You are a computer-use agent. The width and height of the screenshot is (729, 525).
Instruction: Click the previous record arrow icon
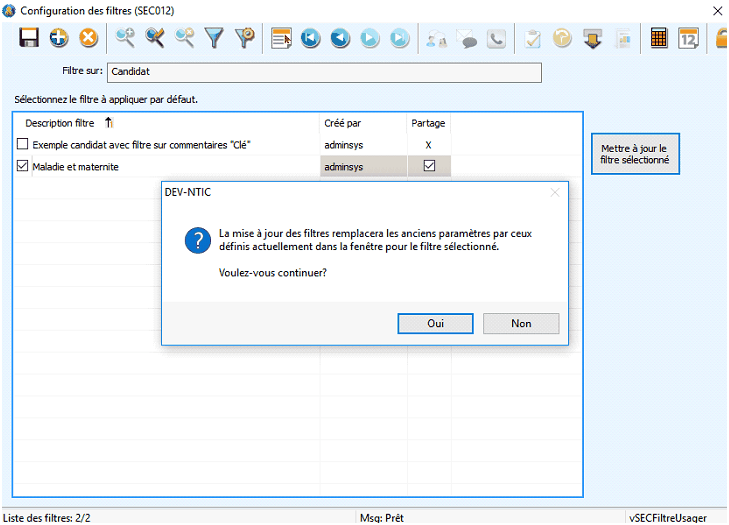coord(340,38)
